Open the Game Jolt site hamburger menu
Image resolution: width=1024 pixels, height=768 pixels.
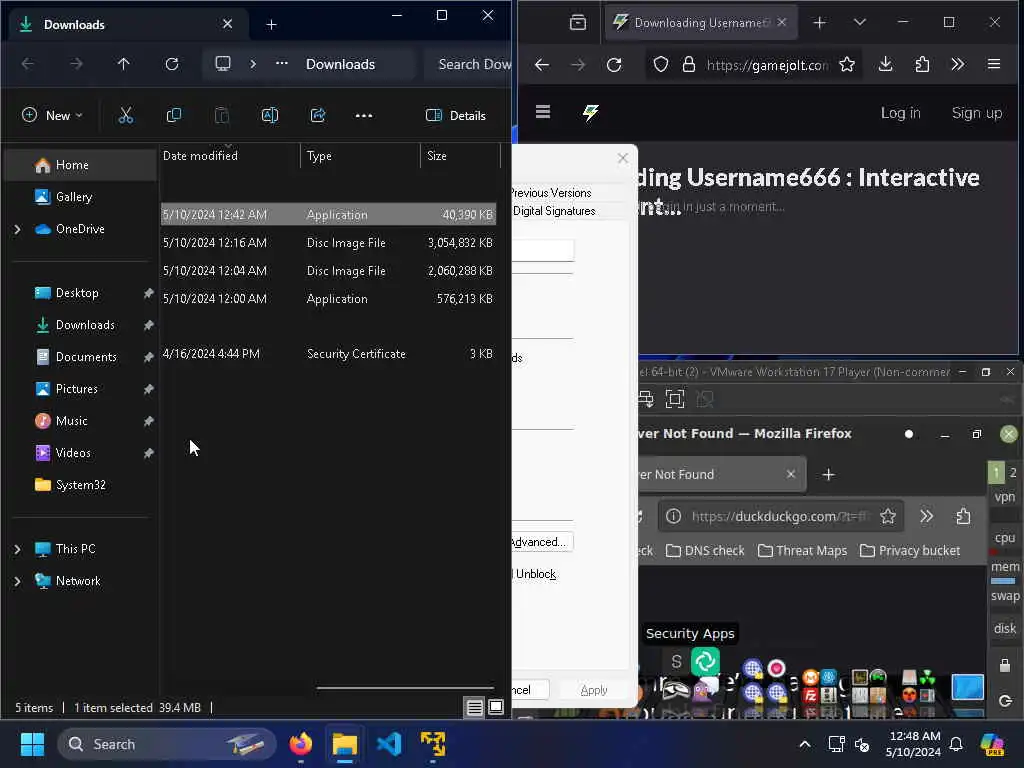tap(543, 112)
